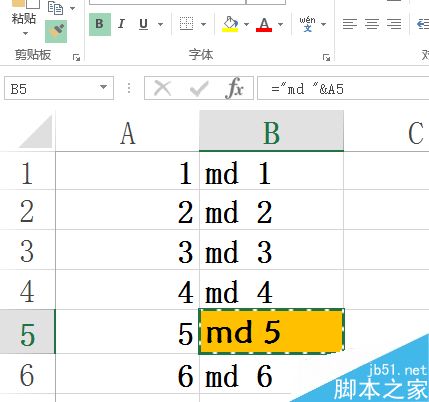Click the formula bar input field

tap(343, 88)
